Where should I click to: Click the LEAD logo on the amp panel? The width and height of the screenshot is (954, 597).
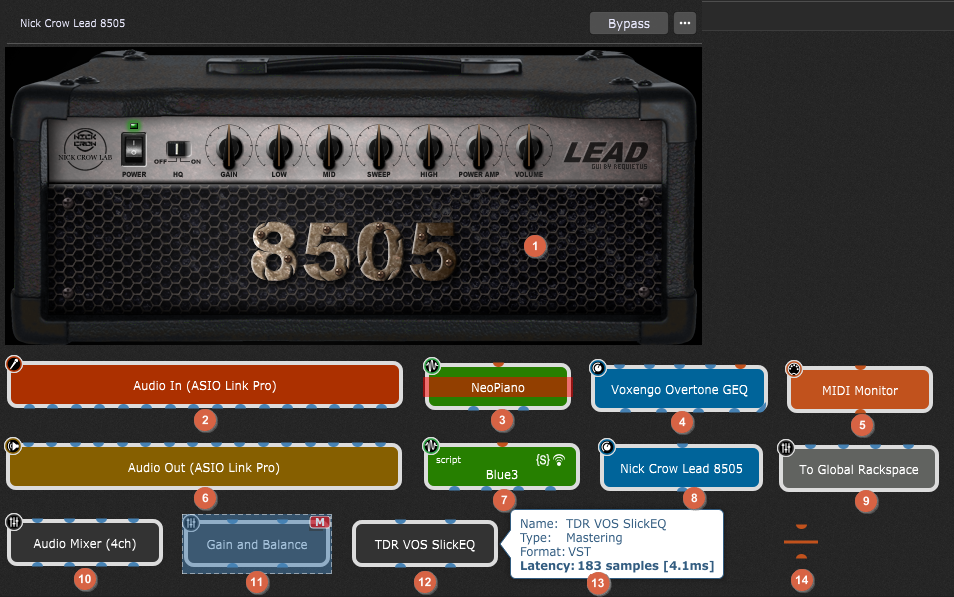coord(605,153)
